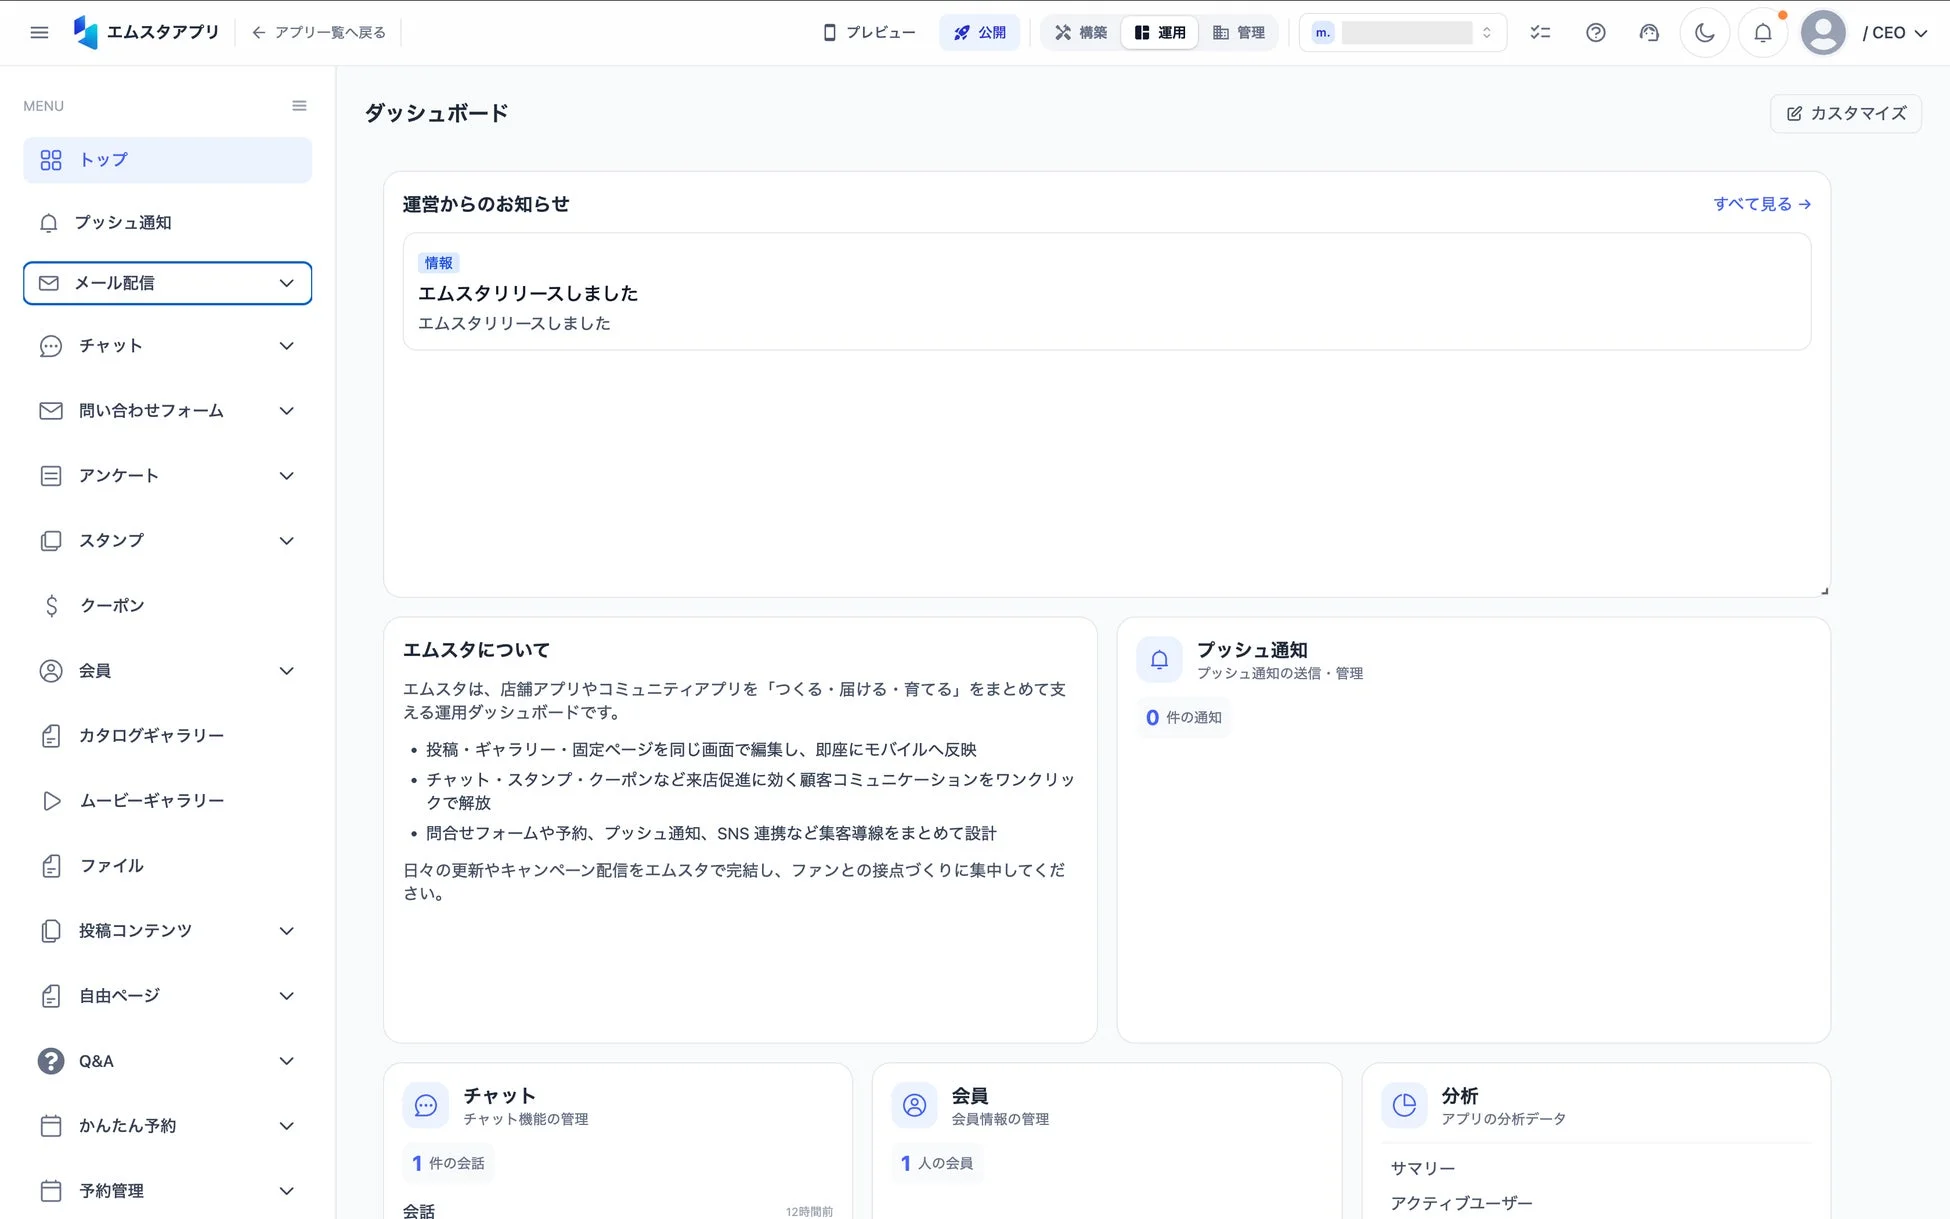Click the カタログギャラリー document icon
This screenshot has height=1219, width=1950.
pos(51,736)
